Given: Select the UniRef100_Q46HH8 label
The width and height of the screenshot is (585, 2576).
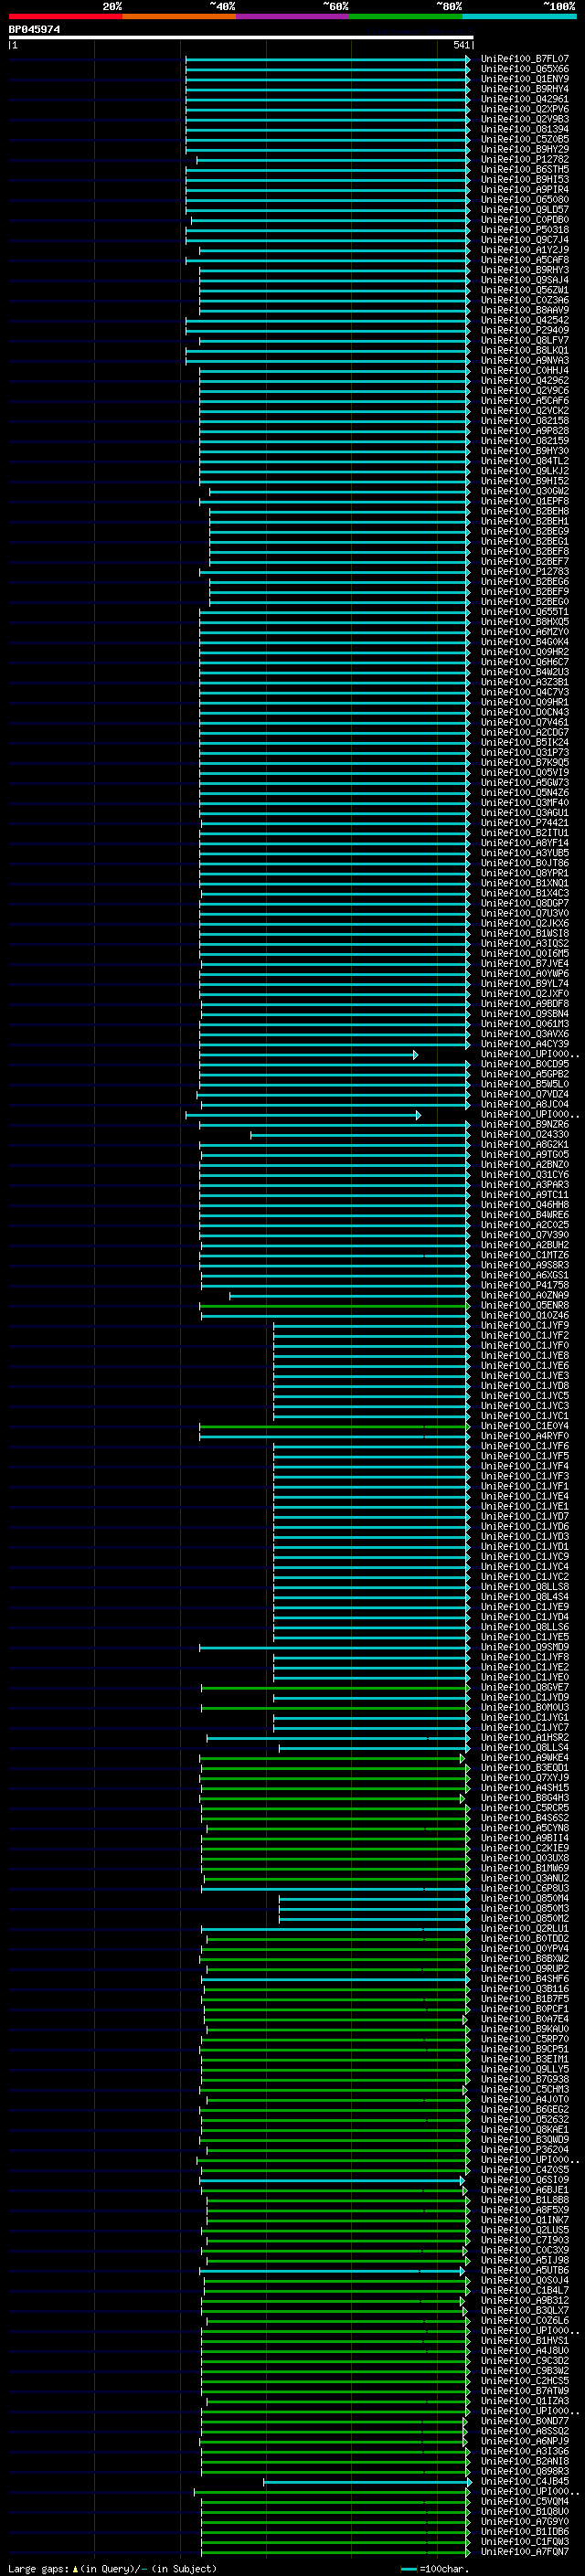Looking at the screenshot, I should point(524,1205).
